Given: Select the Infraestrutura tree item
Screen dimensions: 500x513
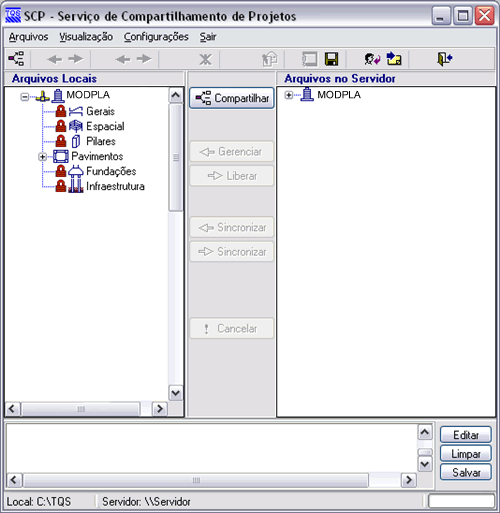Looking at the screenshot, I should (115, 186).
